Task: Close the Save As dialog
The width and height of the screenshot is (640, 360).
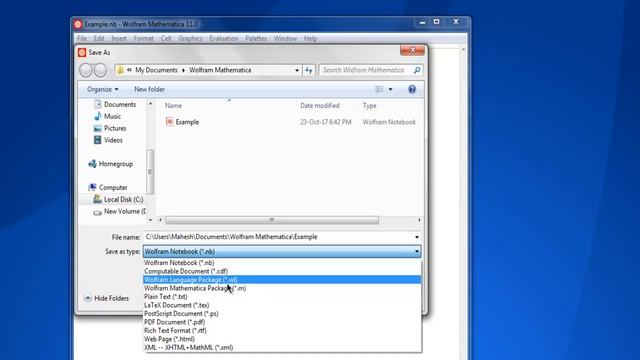Action: coord(412,51)
